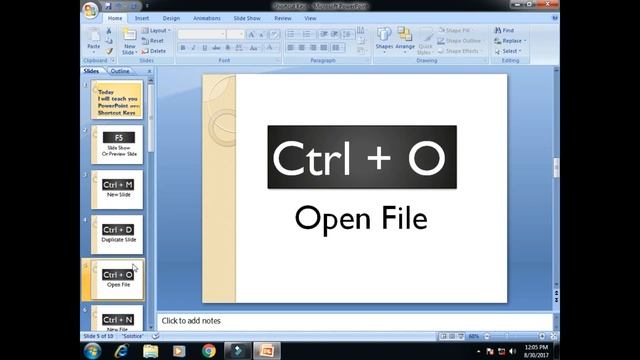Click the Copy icon in Clipboard group
This screenshot has width=640, height=360.
point(109,41)
